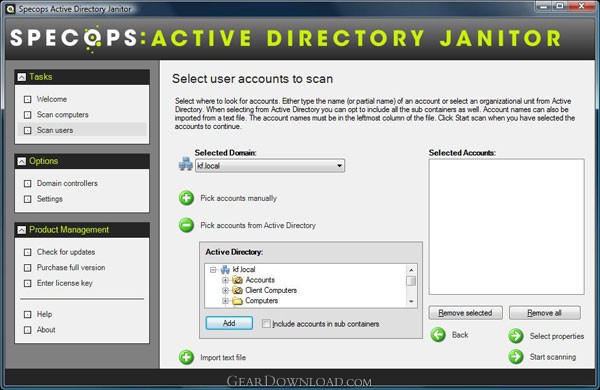Viewport: 600px width, 390px height.
Task: Collapse the Options panel
Action: point(22,161)
